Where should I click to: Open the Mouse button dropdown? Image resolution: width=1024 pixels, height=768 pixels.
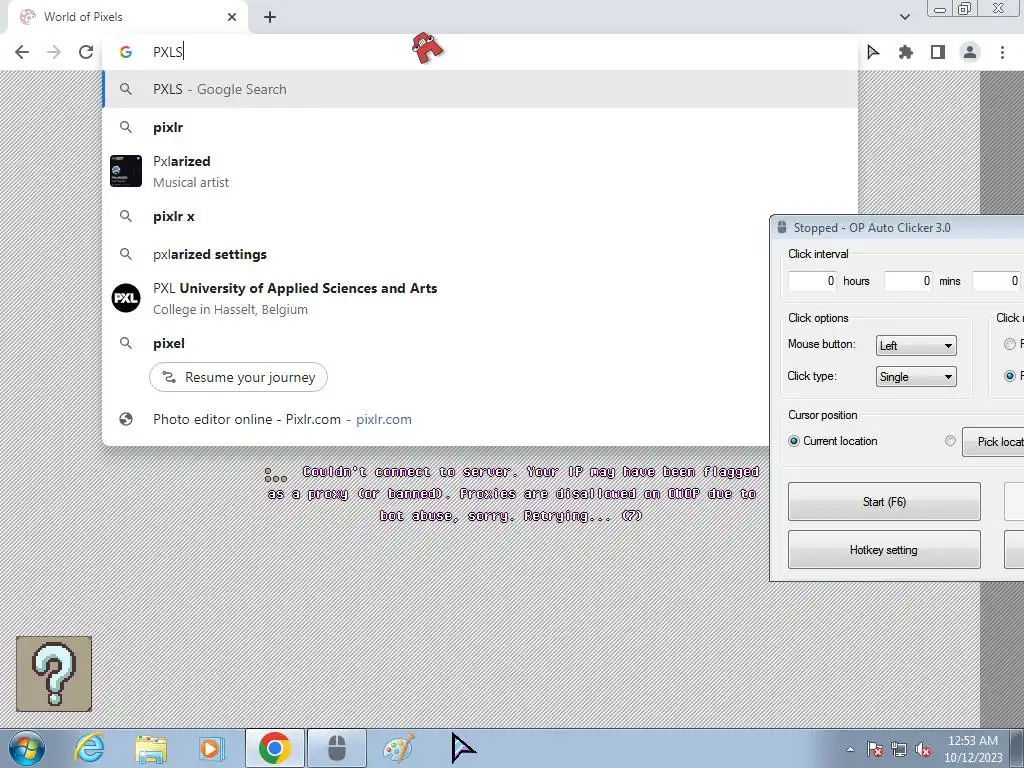pos(916,345)
